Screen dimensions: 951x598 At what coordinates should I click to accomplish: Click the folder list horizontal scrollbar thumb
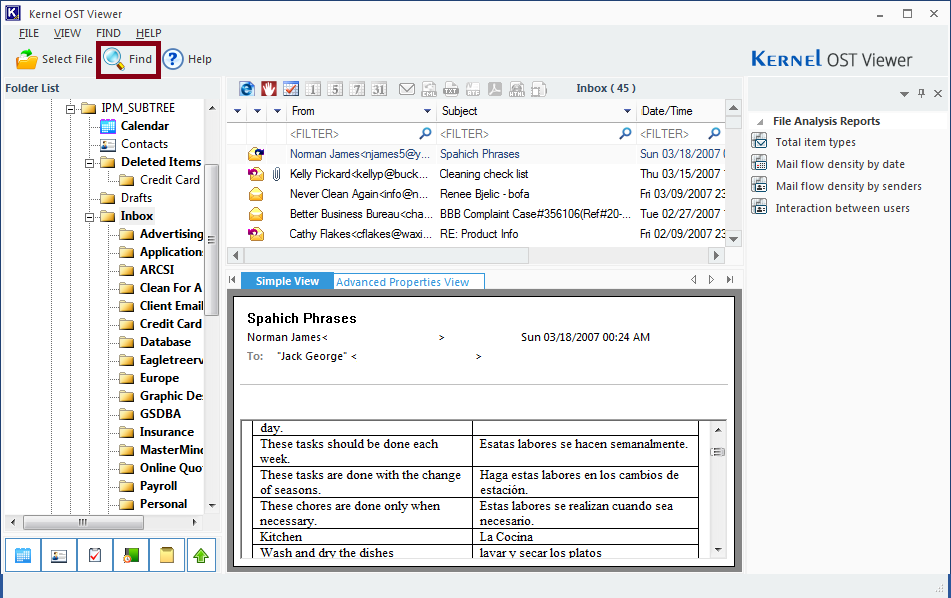pos(83,522)
